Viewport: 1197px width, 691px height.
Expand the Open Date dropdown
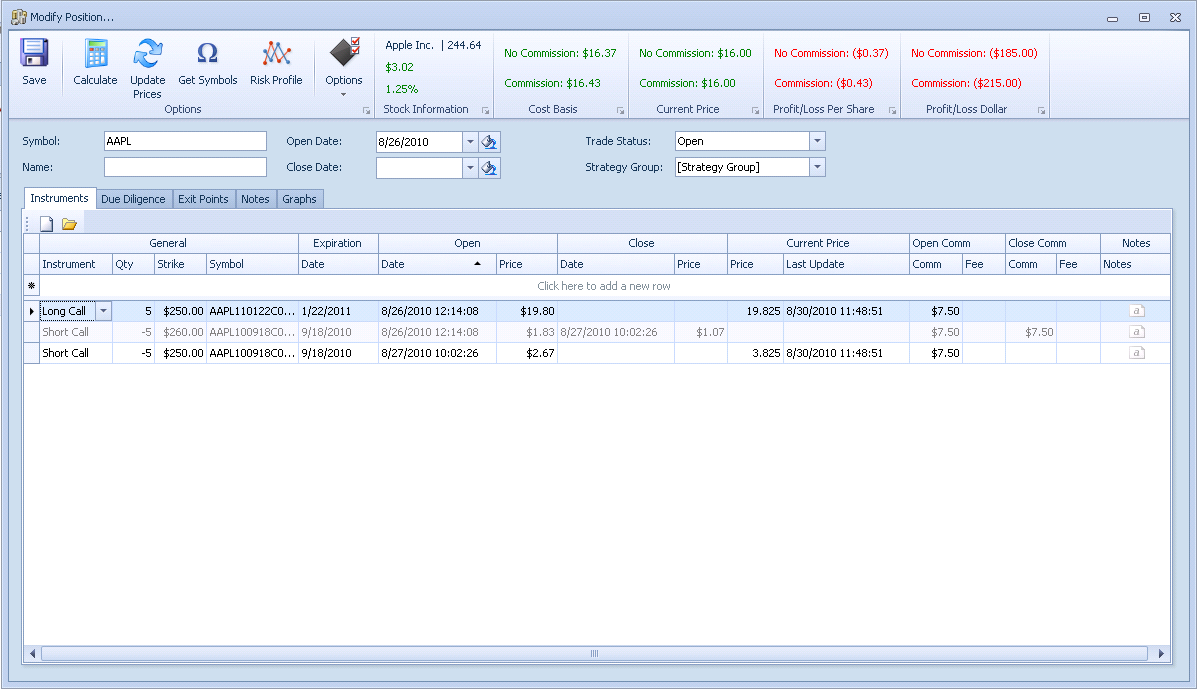[470, 142]
